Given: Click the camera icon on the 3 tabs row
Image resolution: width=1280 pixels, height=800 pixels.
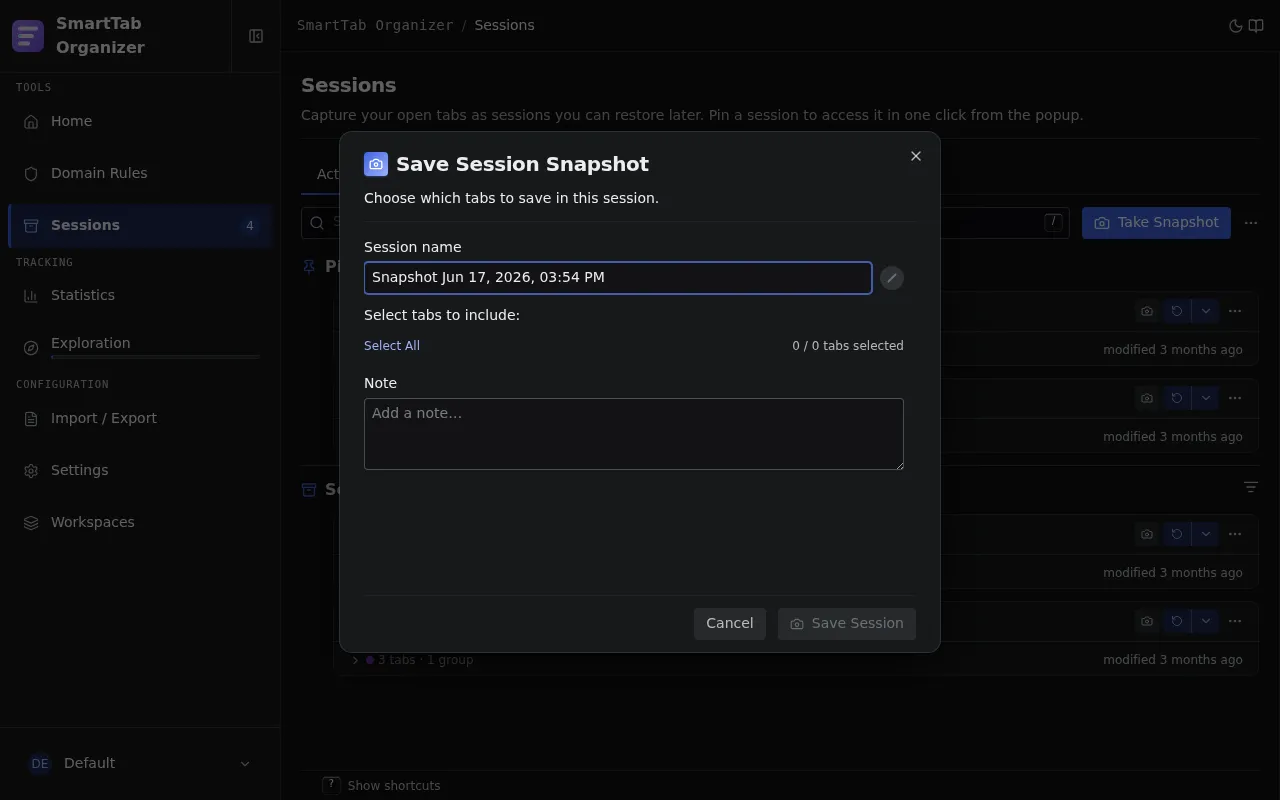Looking at the screenshot, I should coord(1147,621).
